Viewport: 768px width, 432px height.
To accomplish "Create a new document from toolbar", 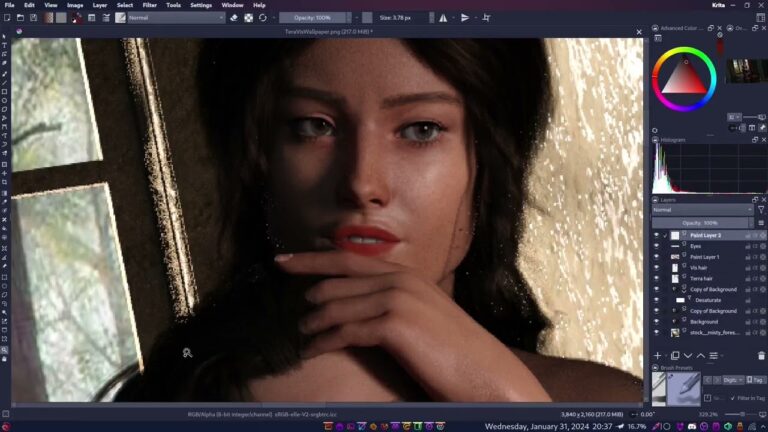I will [7, 18].
